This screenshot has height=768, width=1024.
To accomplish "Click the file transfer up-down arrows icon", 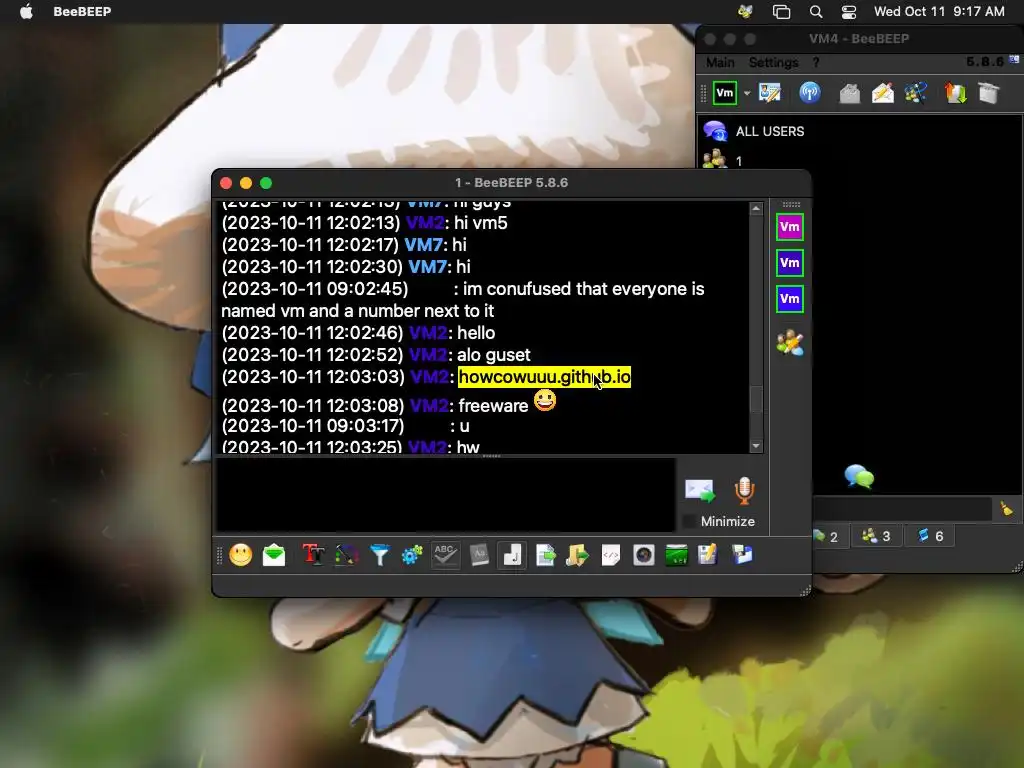I will coord(955,93).
